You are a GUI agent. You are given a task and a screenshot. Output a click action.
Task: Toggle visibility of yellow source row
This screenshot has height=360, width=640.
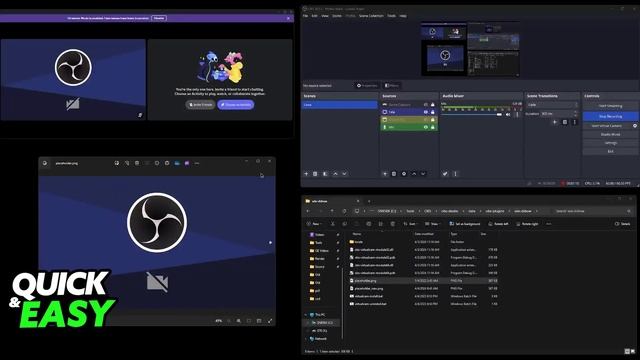point(426,120)
